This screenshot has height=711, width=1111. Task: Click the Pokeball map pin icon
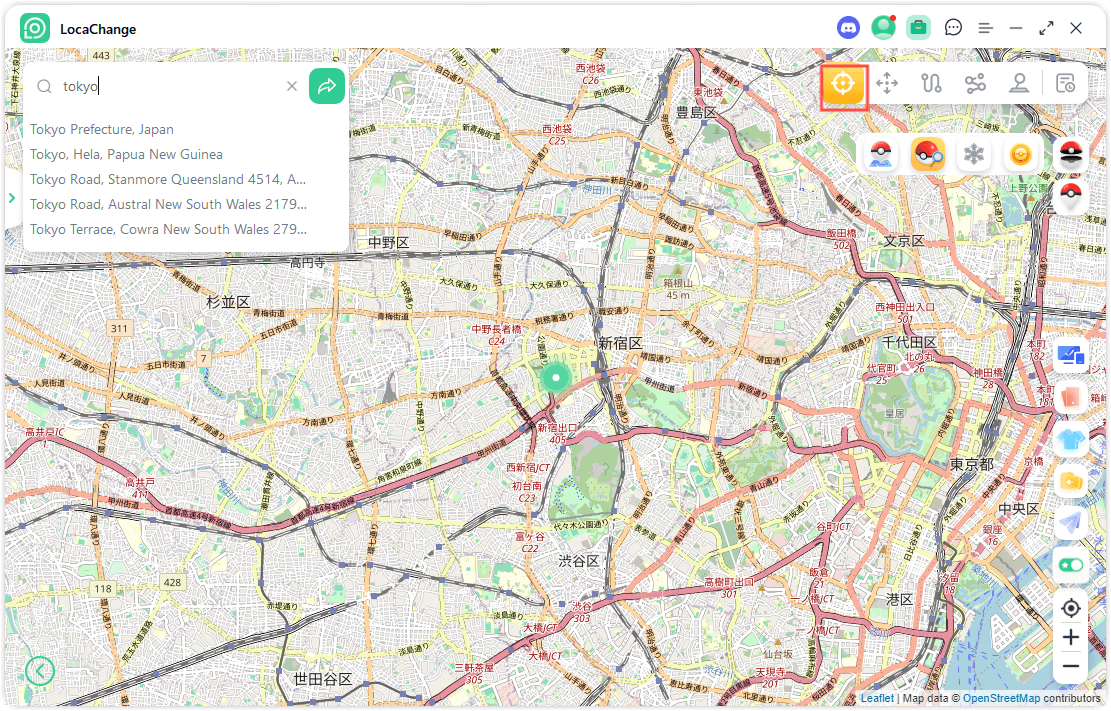[x=1070, y=196]
